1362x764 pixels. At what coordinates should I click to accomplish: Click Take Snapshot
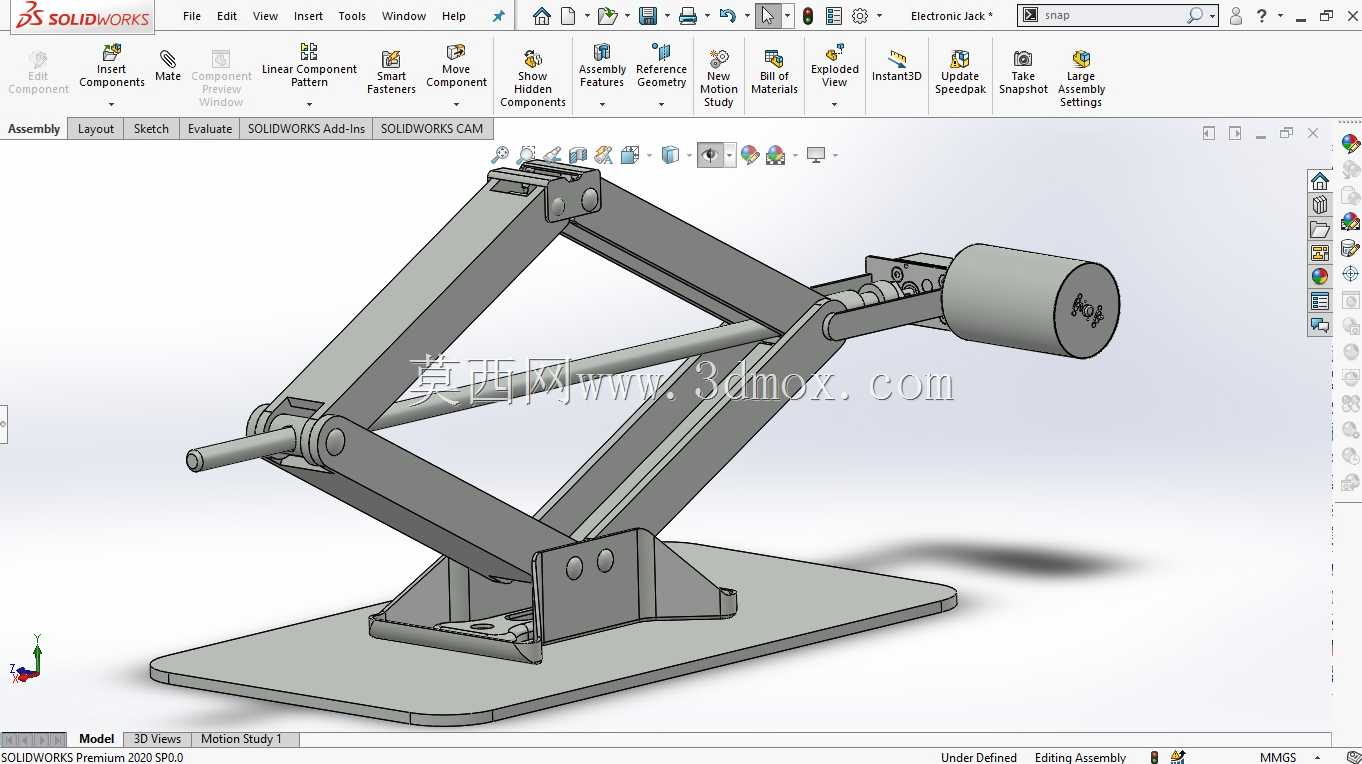1023,72
